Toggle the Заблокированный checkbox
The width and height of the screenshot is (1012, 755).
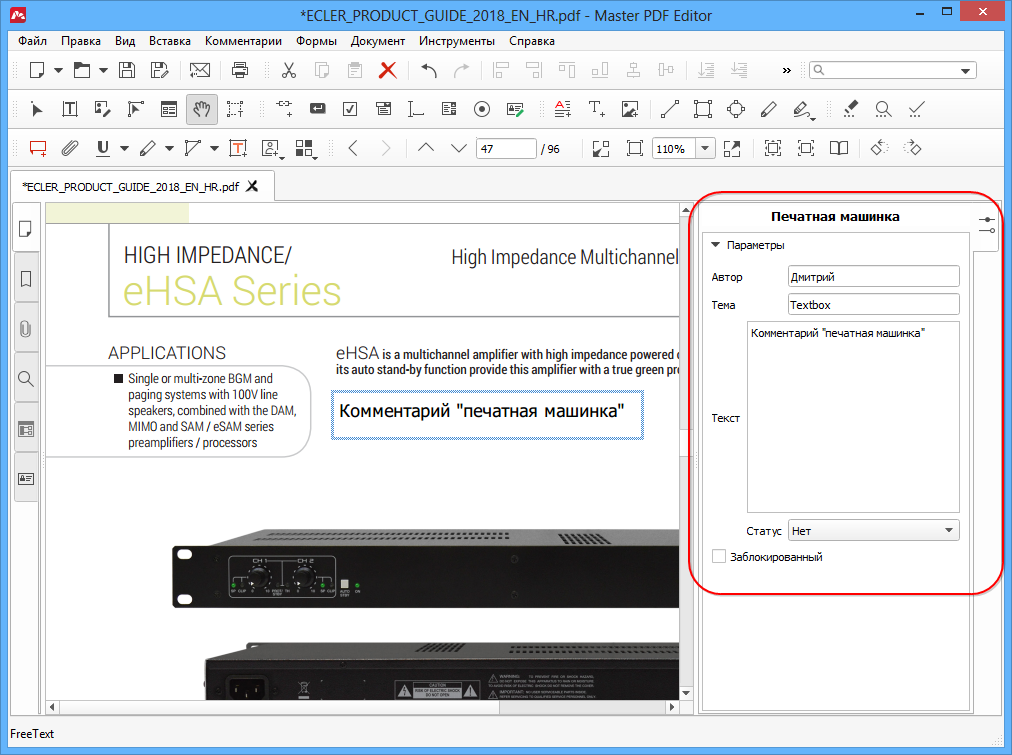[718, 557]
